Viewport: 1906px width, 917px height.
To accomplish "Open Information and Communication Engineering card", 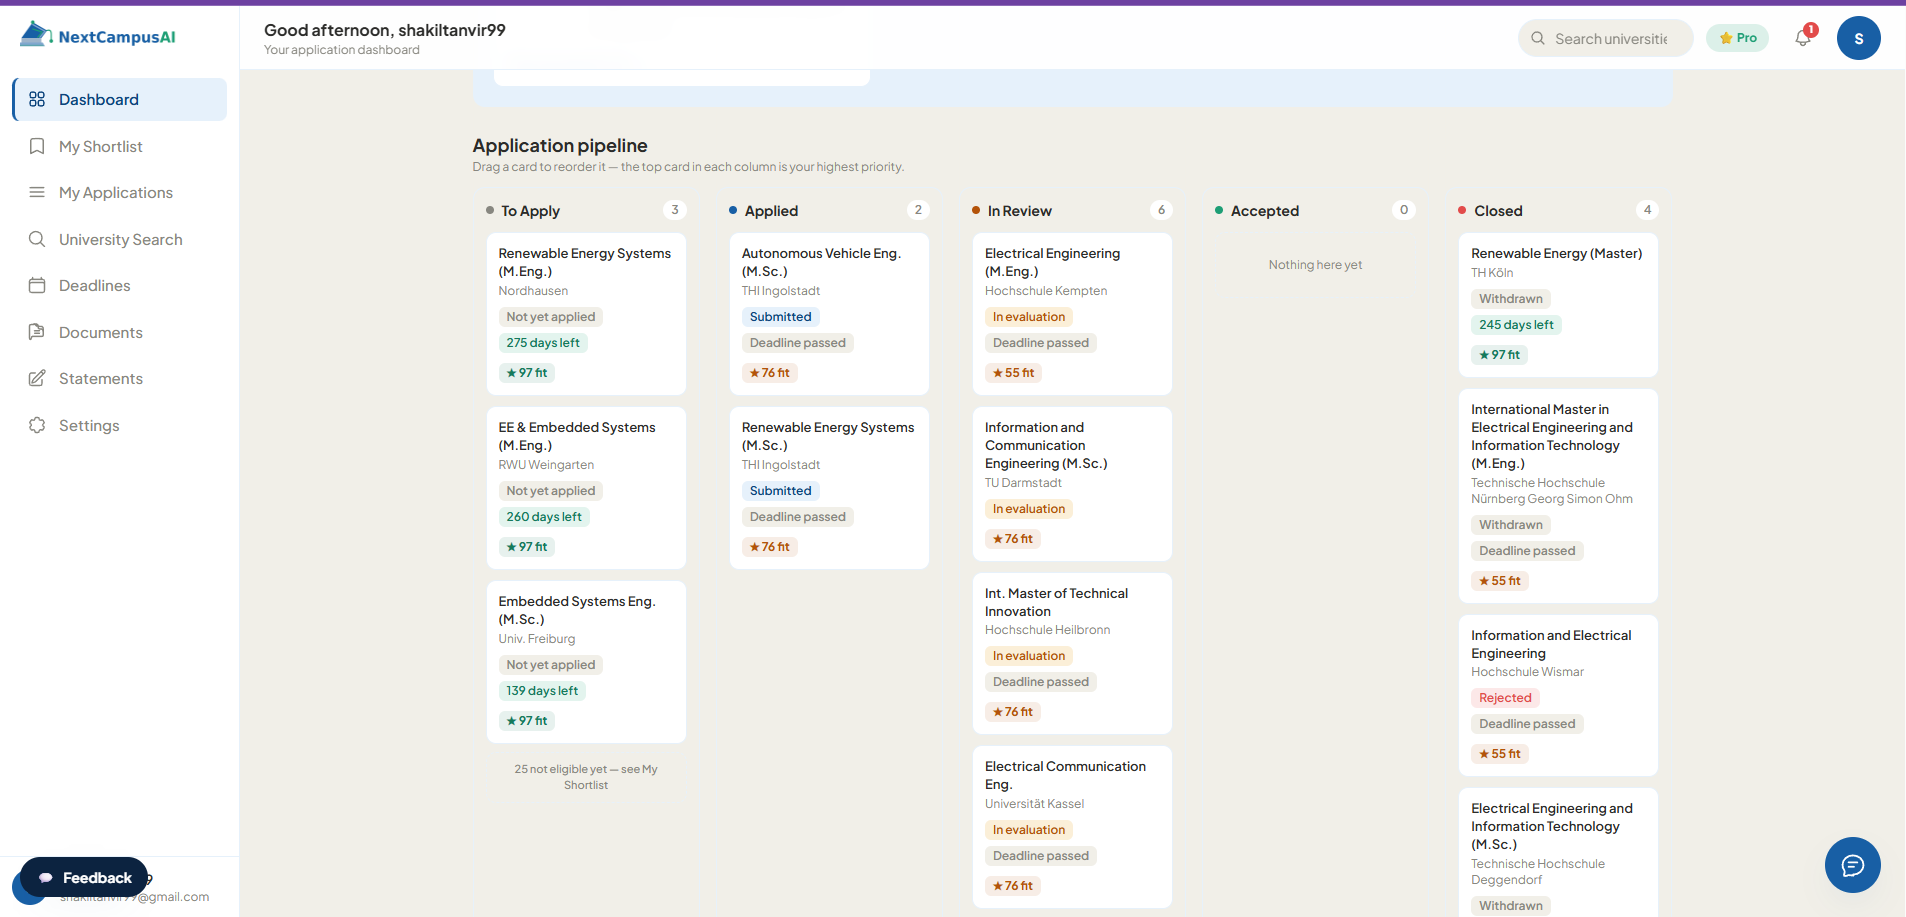I will pos(1072,484).
